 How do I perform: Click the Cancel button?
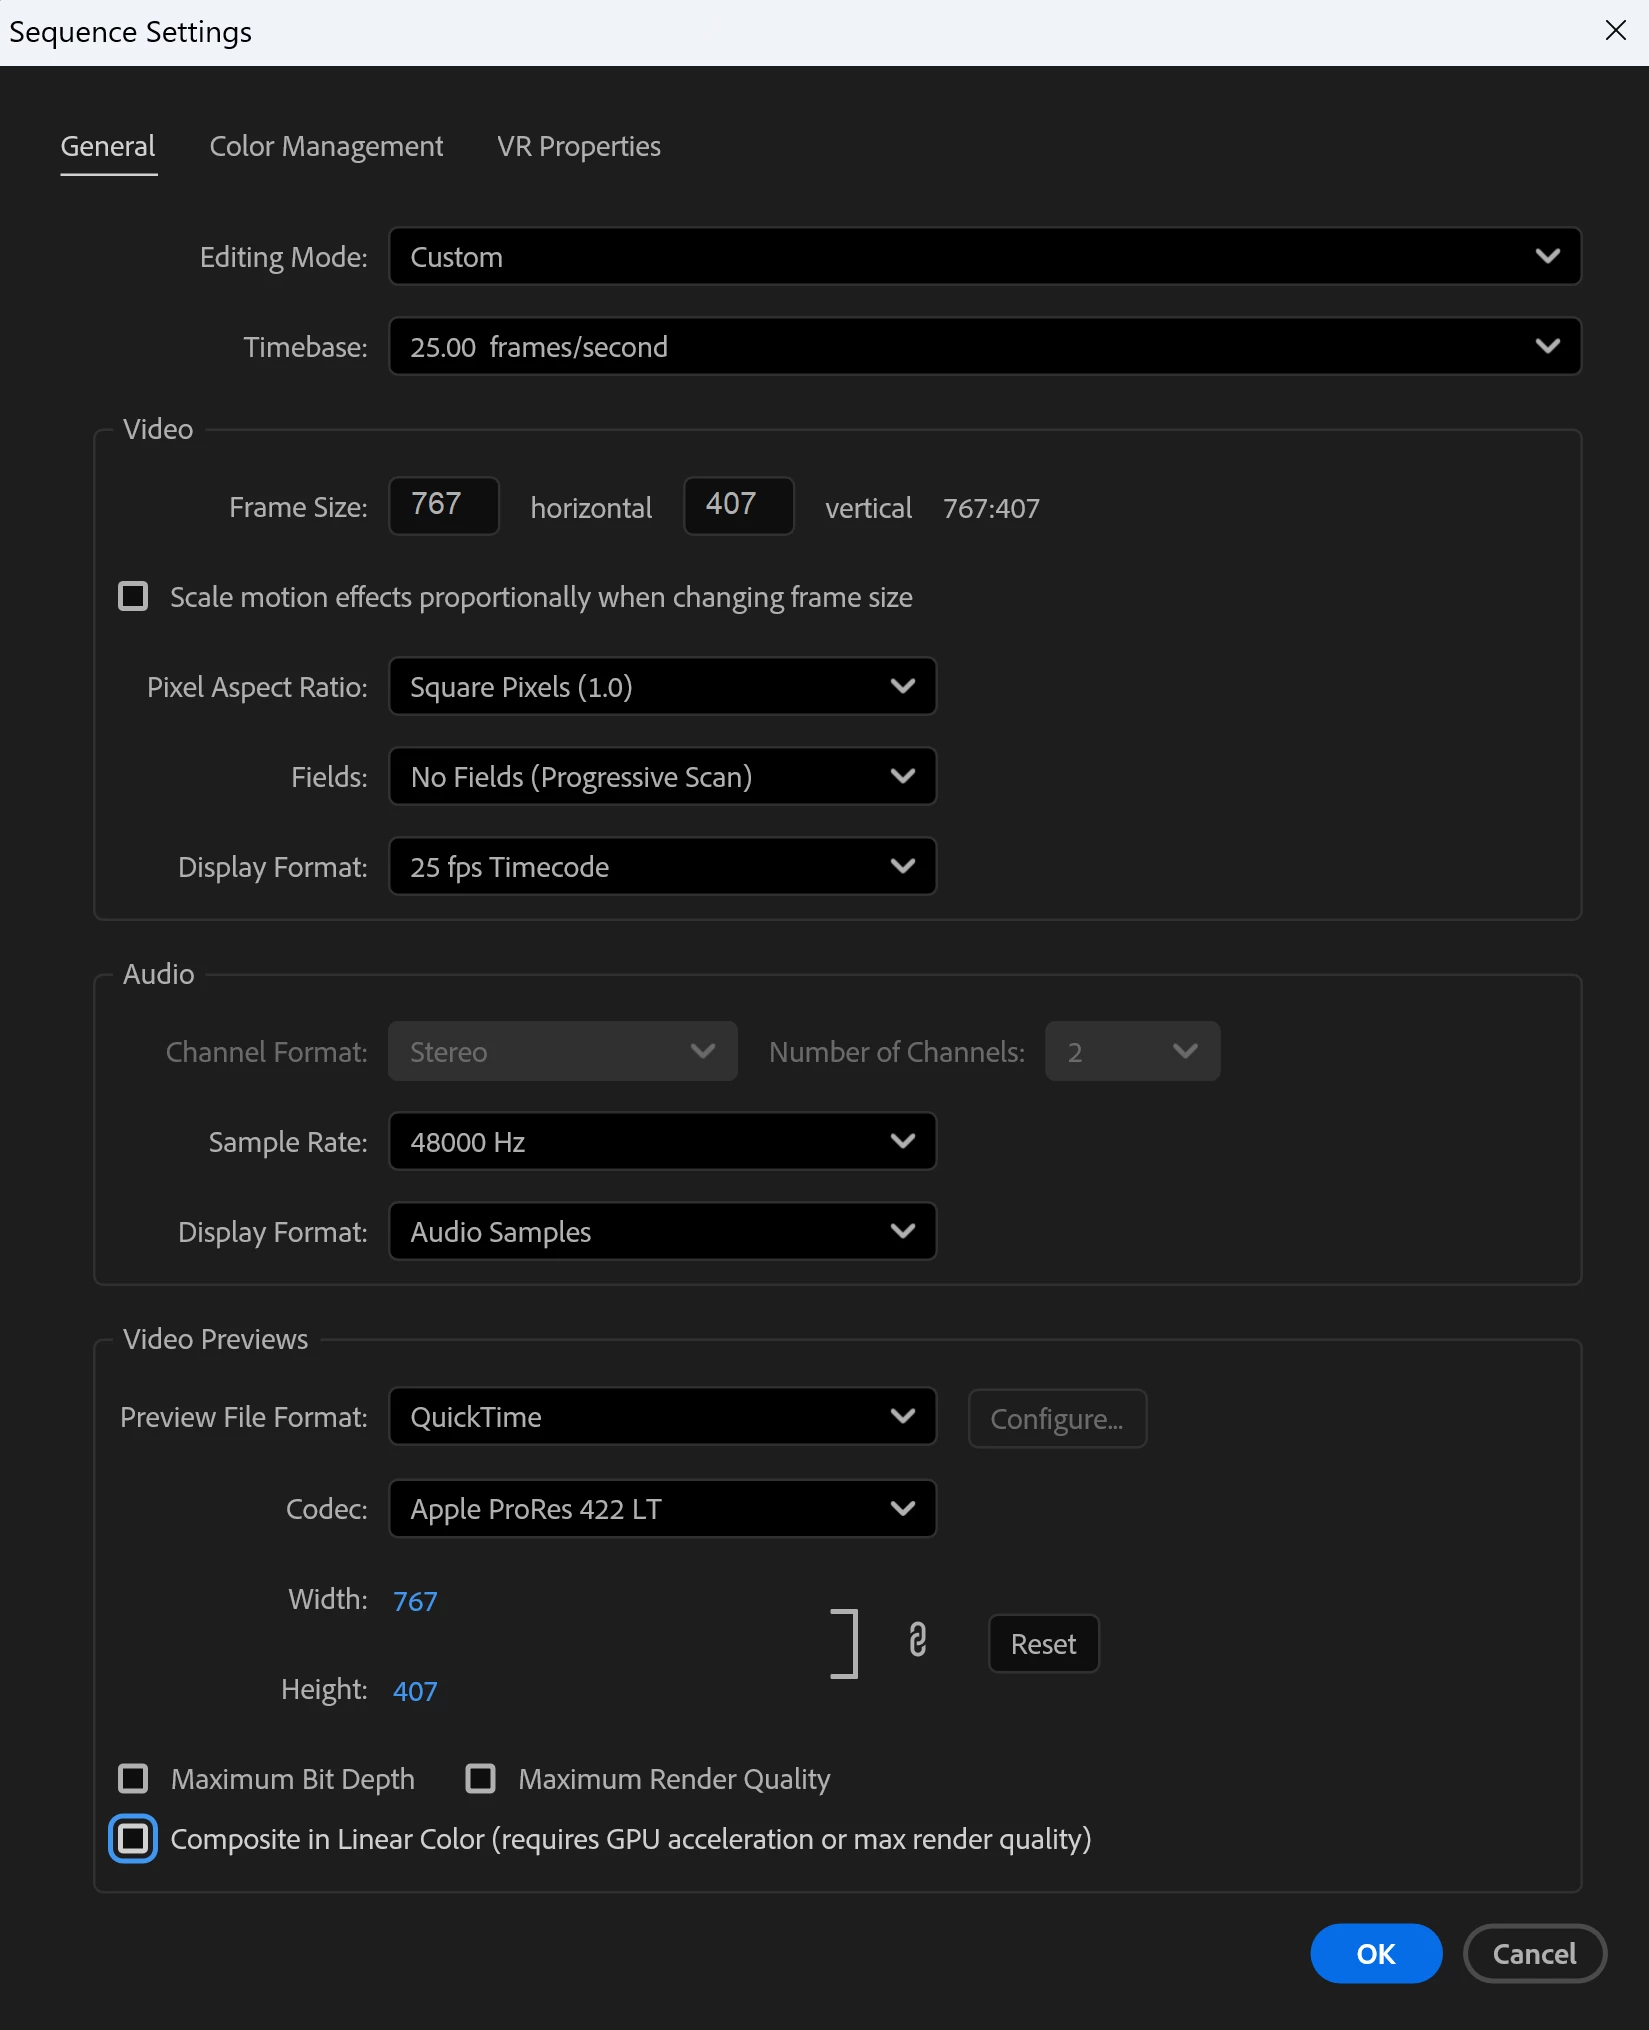1534,1954
